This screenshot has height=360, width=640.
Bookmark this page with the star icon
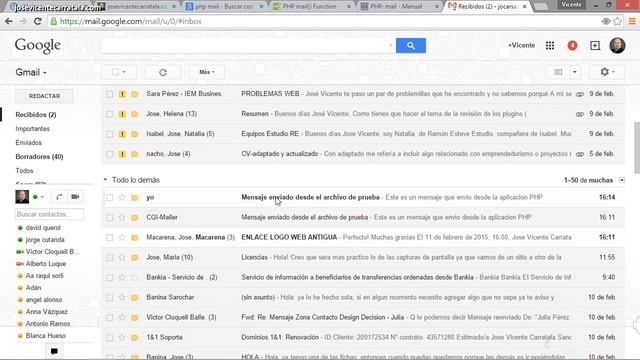pos(617,21)
